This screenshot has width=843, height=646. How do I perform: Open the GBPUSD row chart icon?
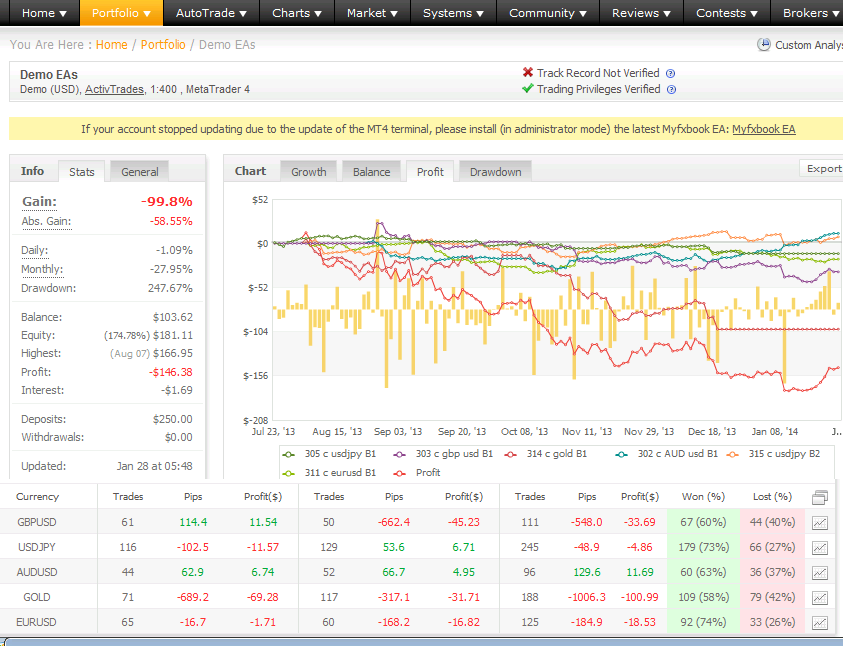point(820,522)
